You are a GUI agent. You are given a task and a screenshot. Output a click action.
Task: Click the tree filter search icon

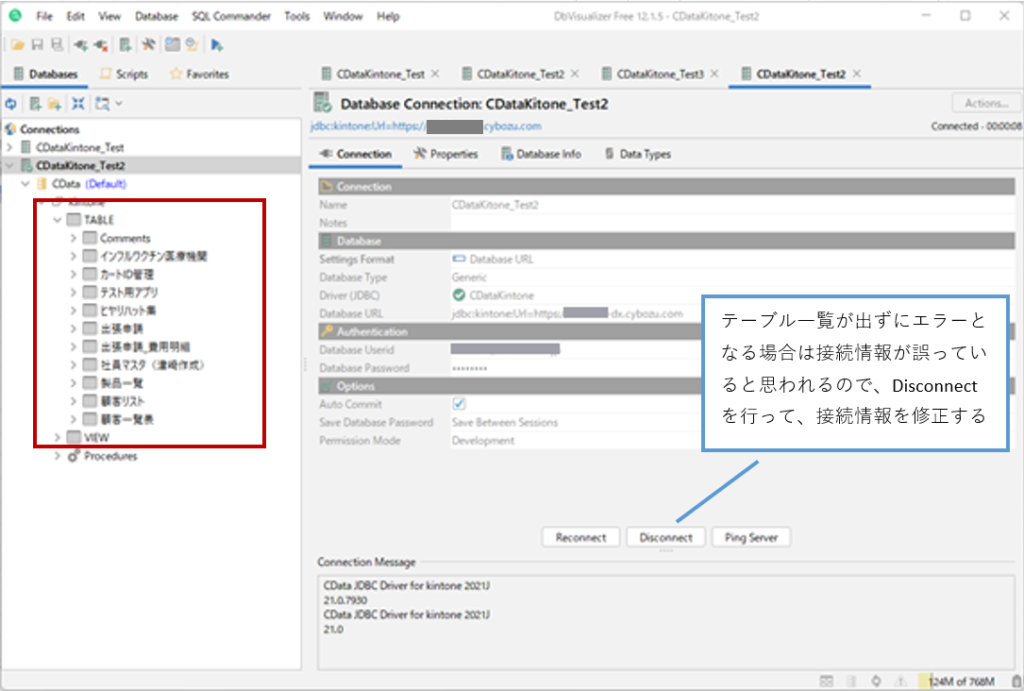(102, 103)
